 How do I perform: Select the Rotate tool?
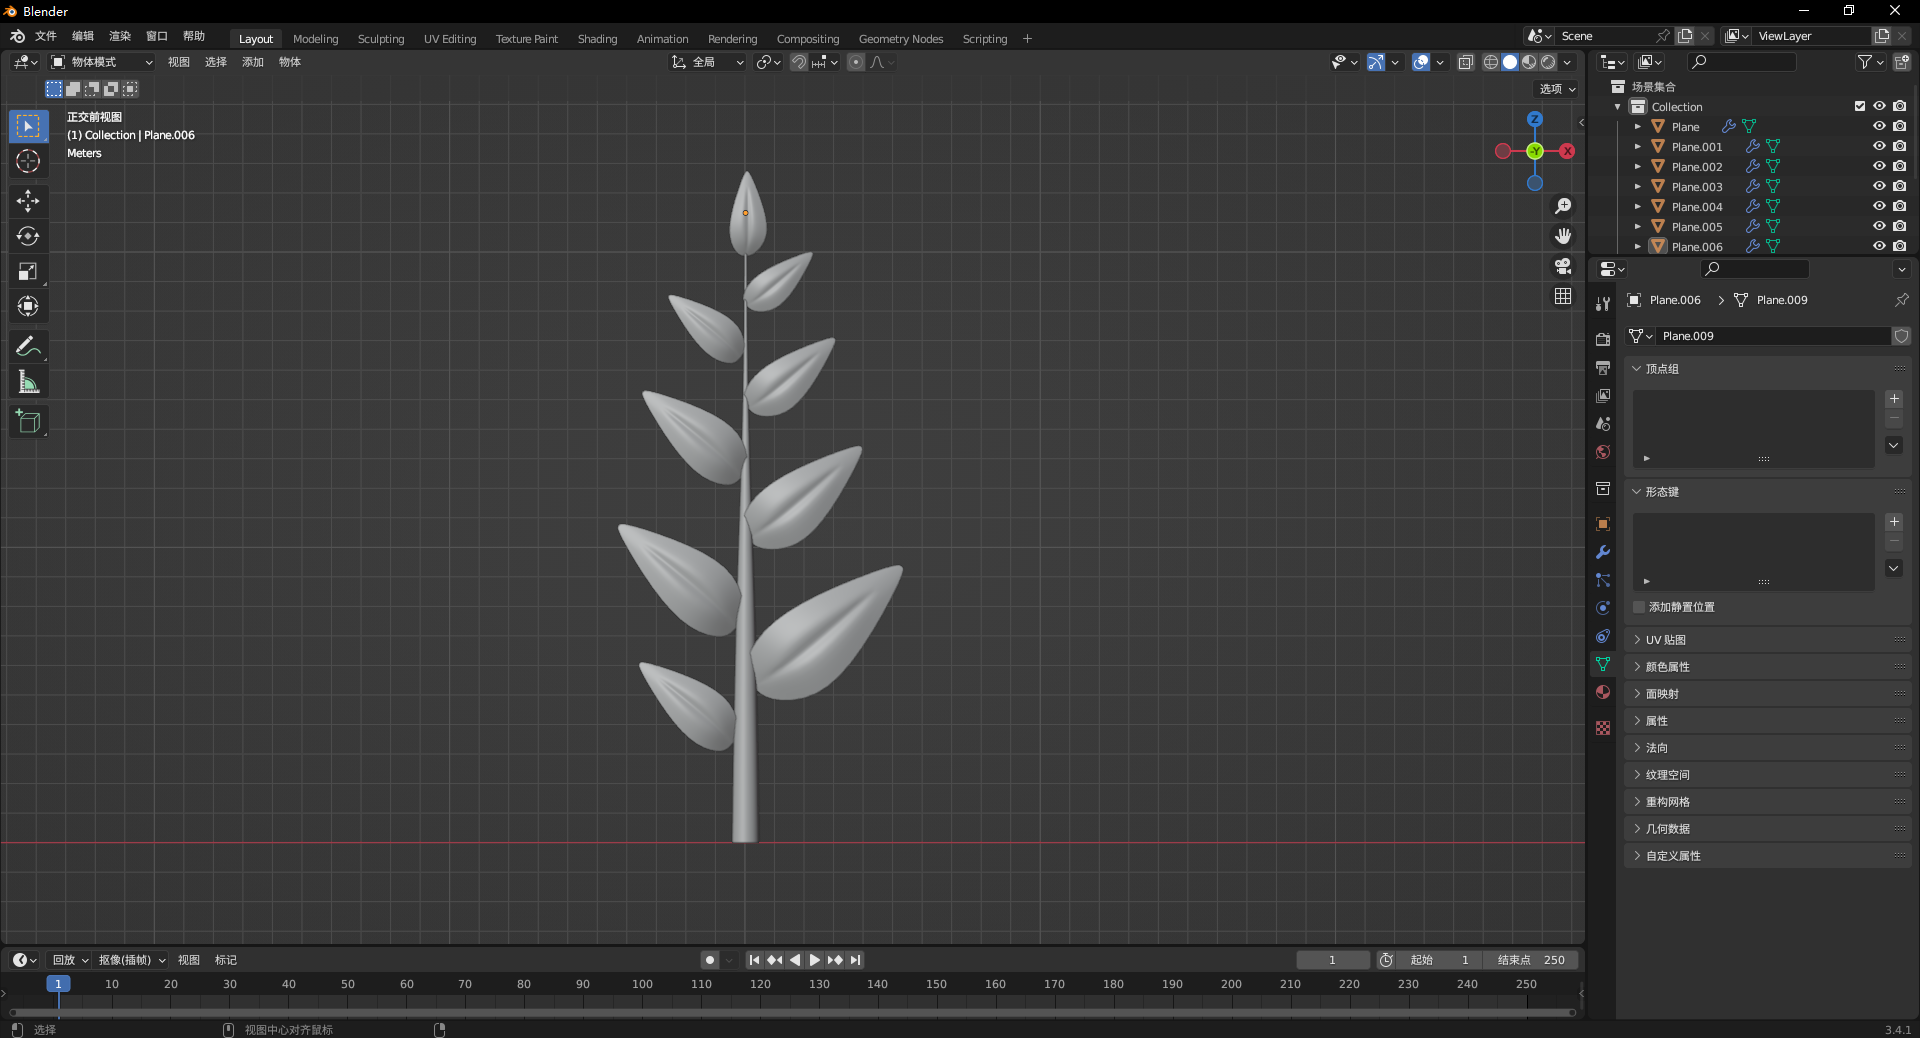28,236
